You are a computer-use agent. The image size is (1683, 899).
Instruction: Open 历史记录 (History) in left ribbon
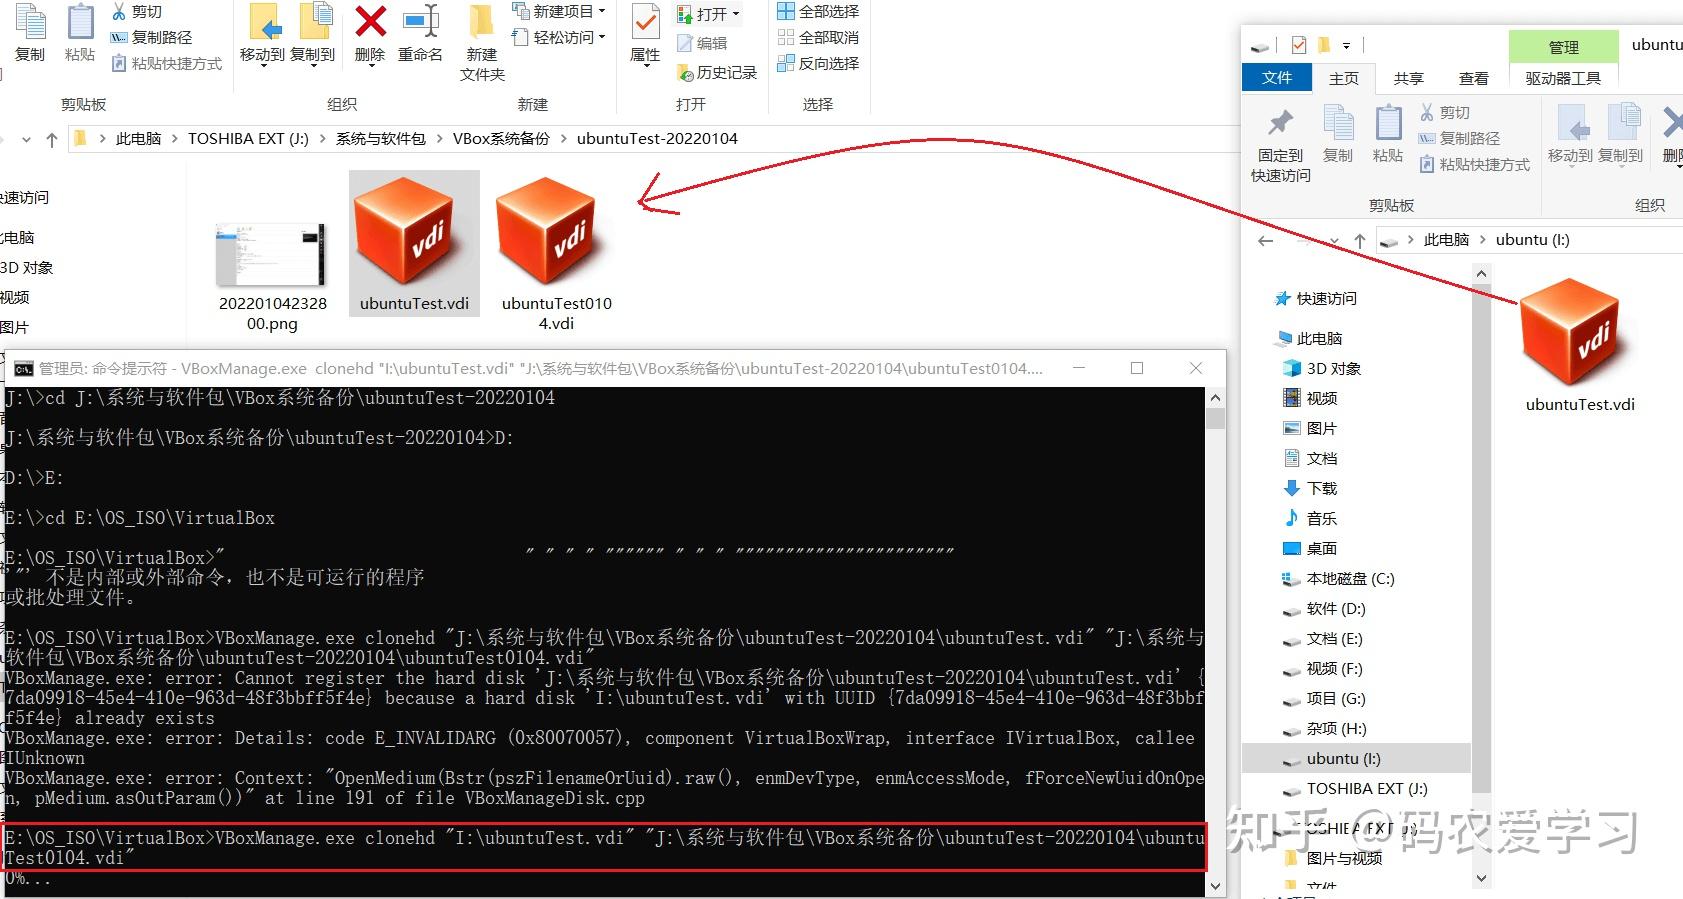717,72
